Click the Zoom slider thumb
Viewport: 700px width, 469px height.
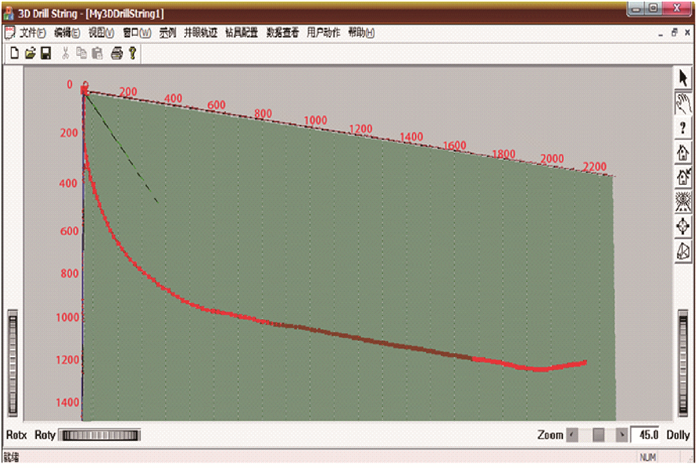click(598, 435)
